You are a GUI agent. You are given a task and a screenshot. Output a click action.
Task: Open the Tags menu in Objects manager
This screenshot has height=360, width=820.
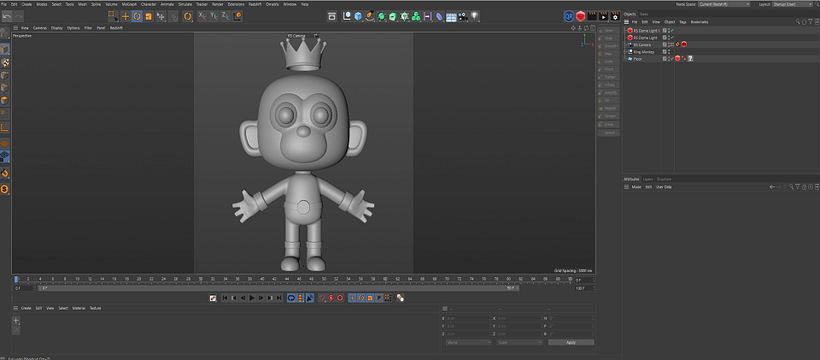(x=682, y=22)
